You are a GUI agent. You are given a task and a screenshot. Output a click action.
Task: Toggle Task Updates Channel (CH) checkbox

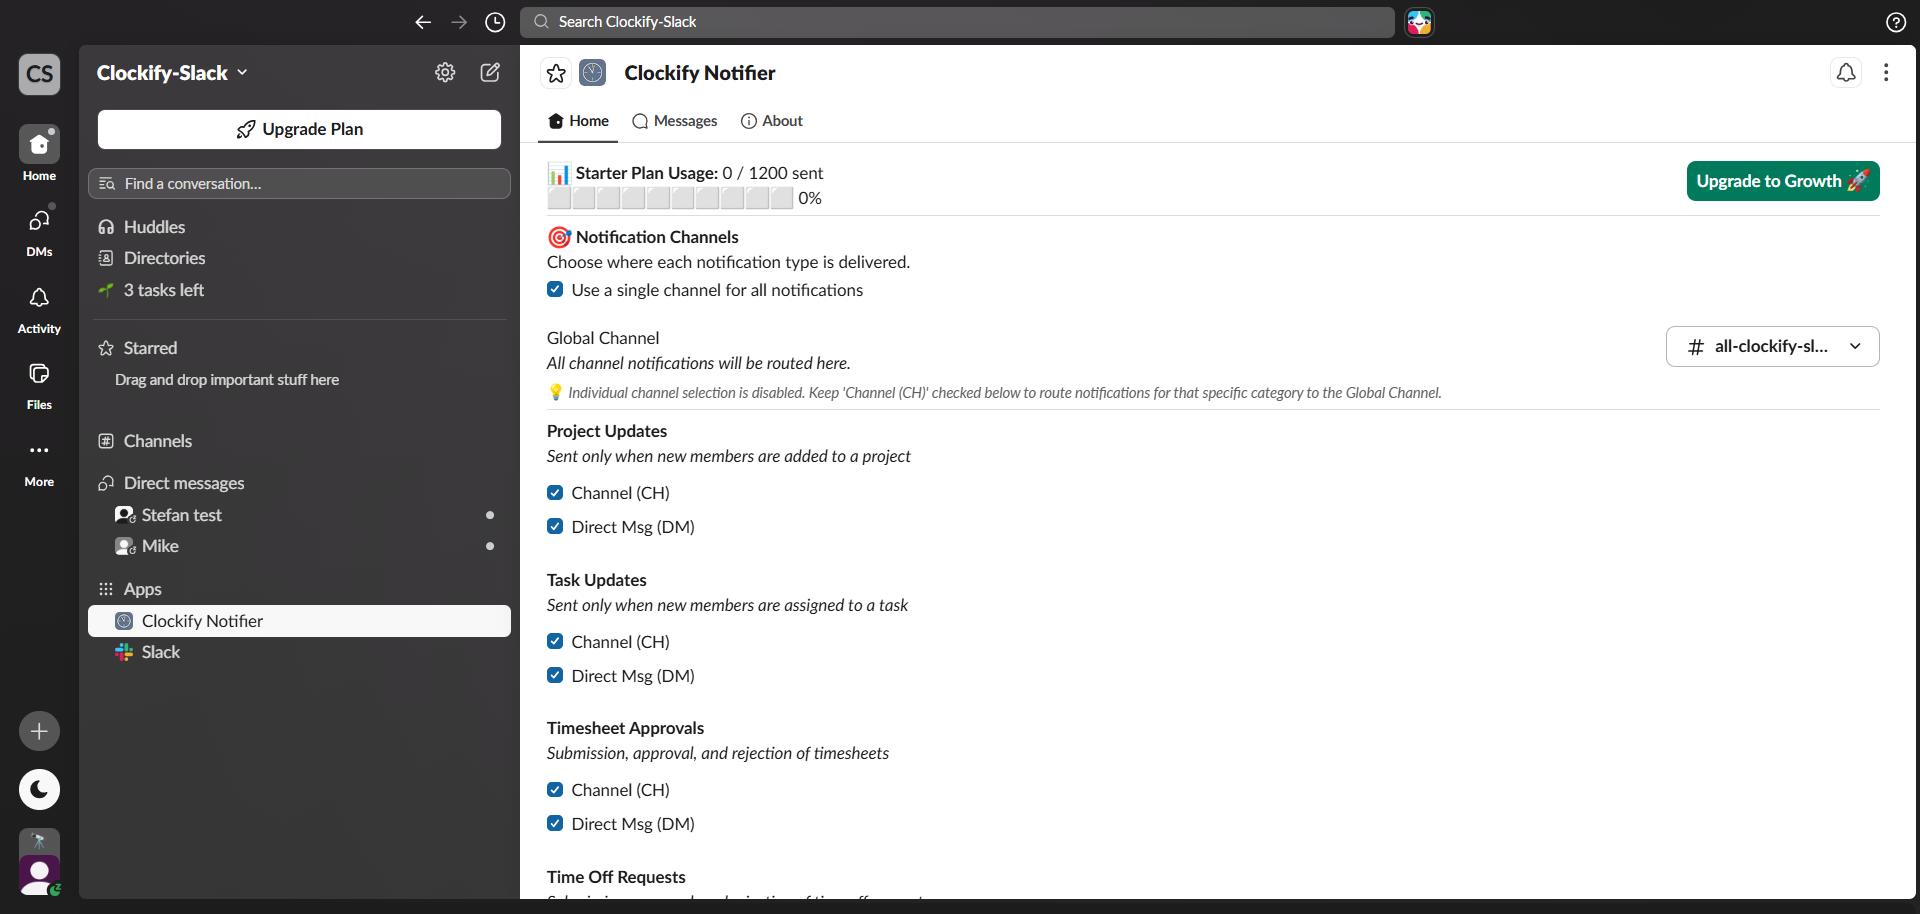(x=555, y=642)
